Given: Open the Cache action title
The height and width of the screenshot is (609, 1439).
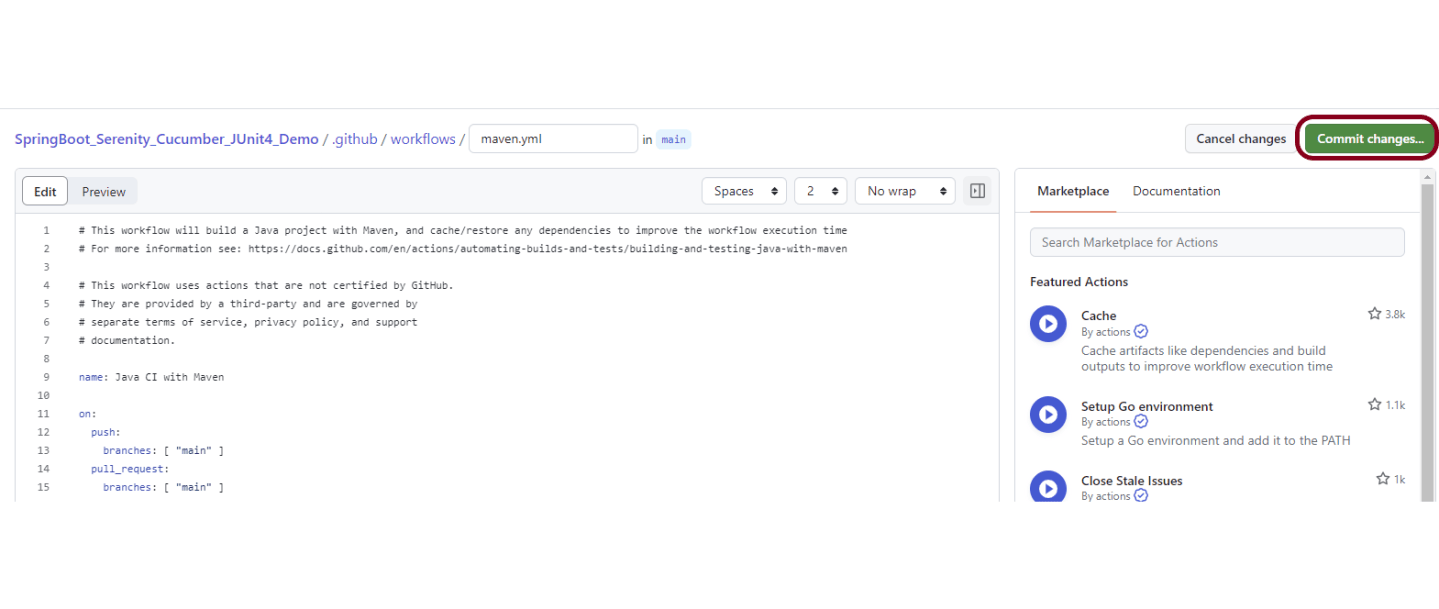Looking at the screenshot, I should pyautogui.click(x=1098, y=315).
